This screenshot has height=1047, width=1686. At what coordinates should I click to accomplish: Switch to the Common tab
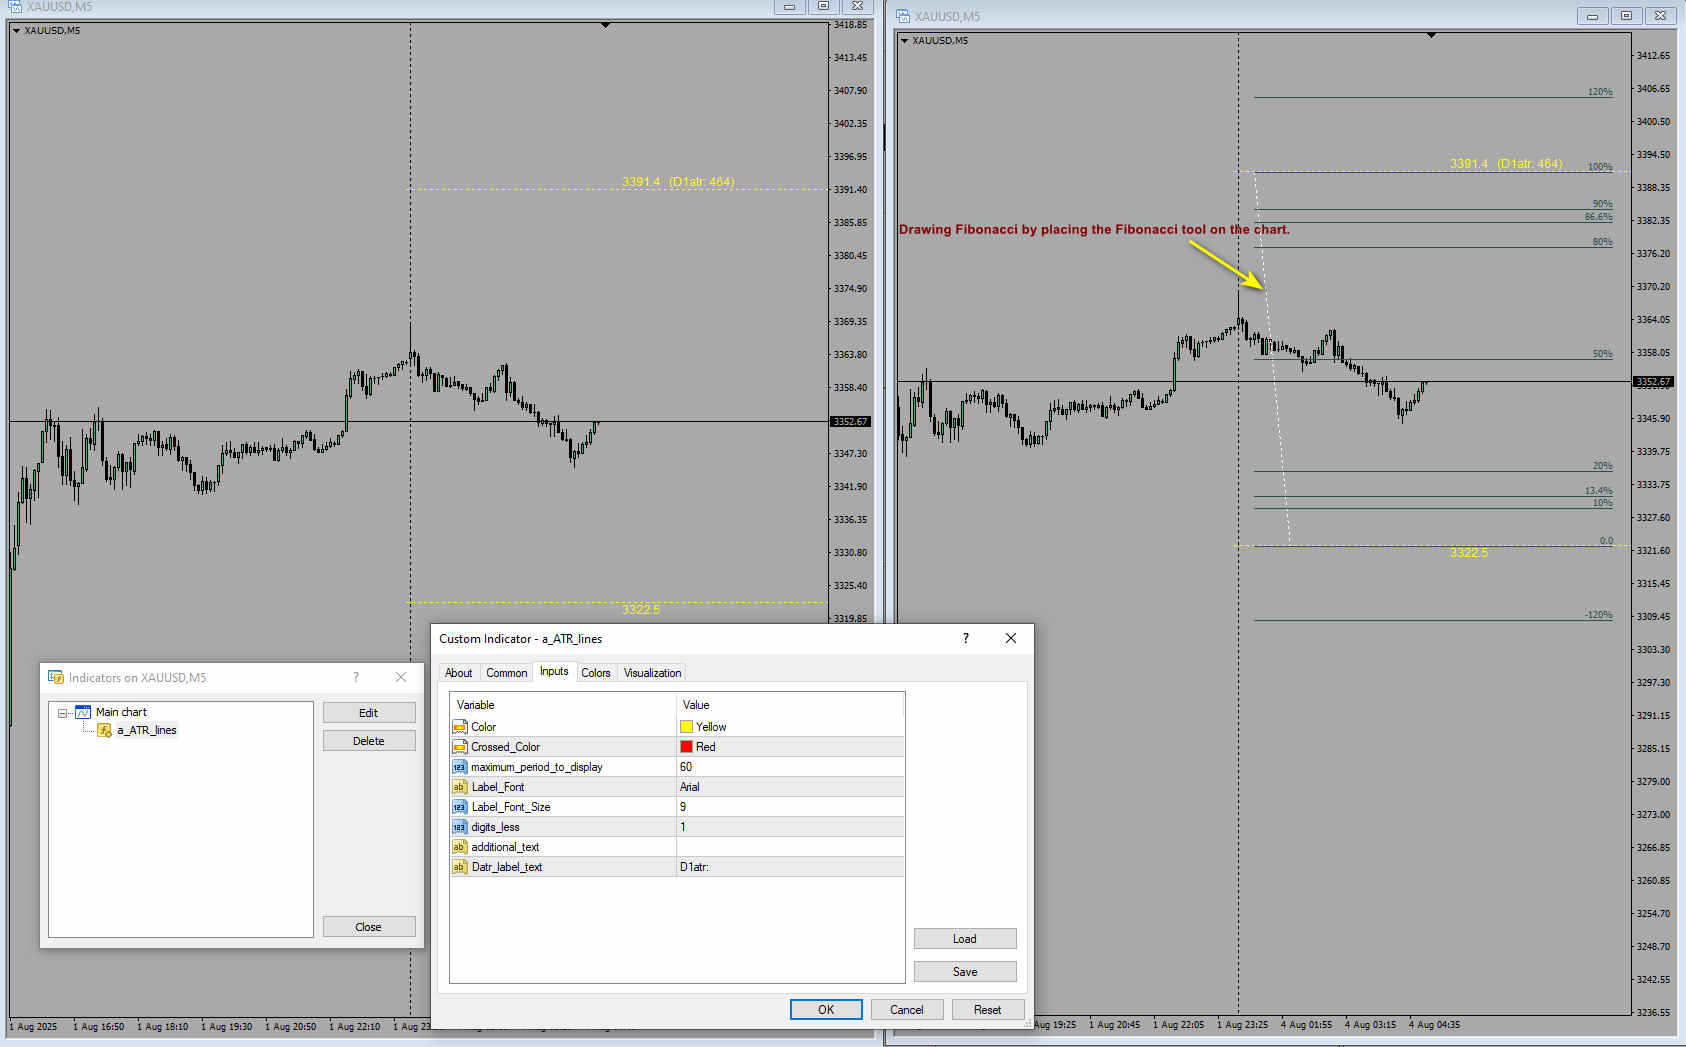click(x=506, y=673)
